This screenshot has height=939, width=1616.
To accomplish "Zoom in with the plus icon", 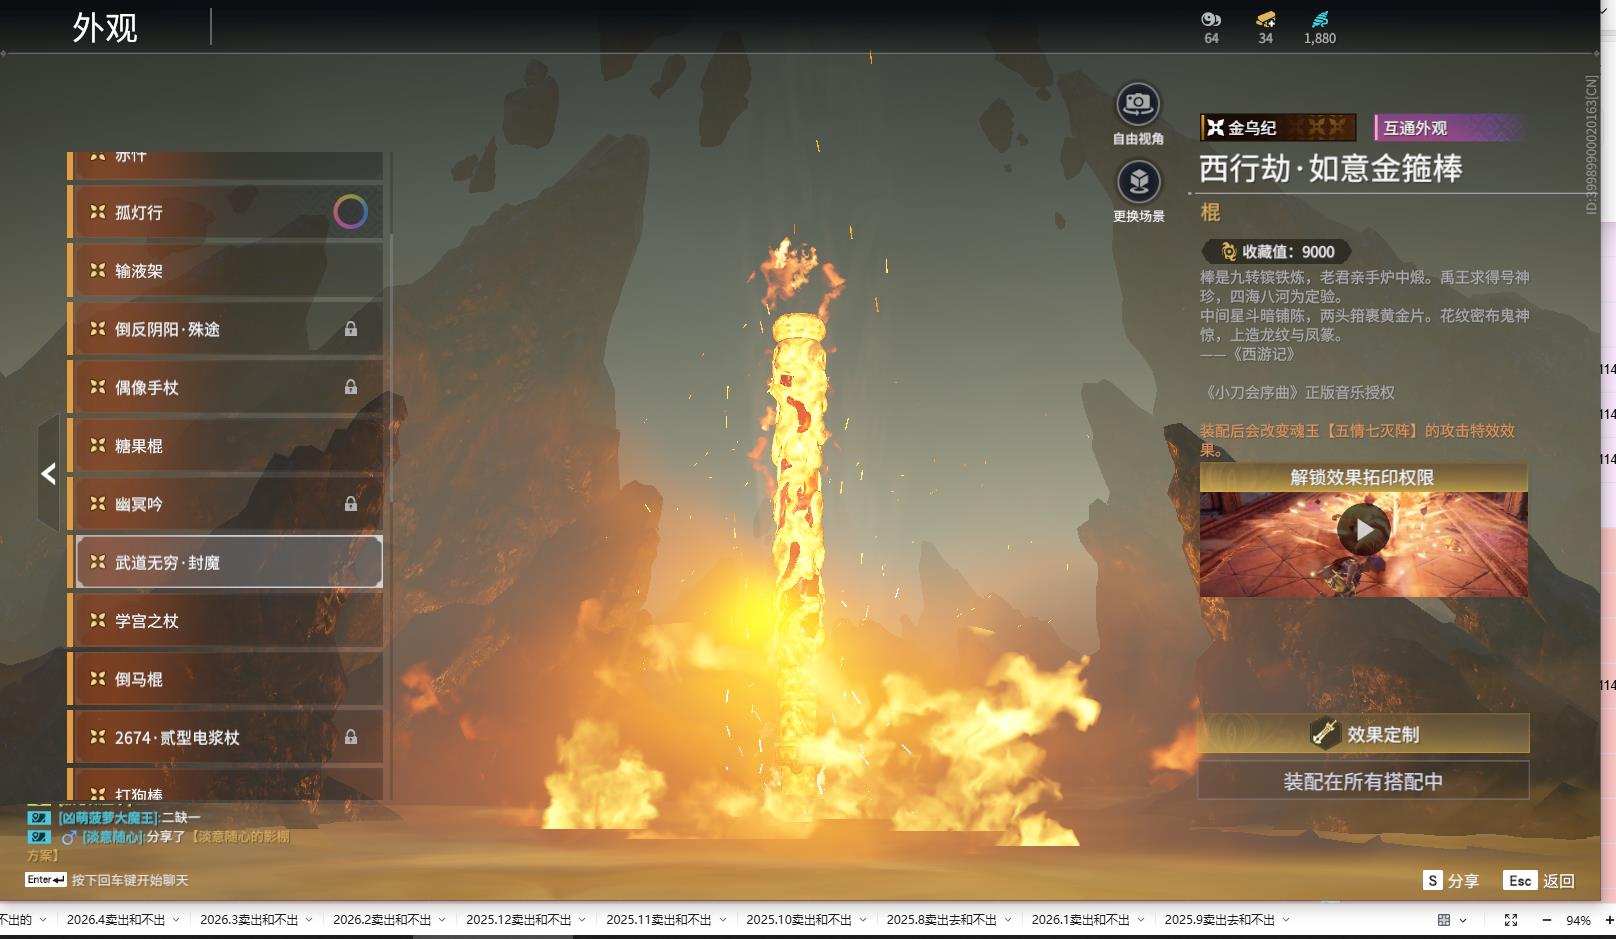I will (1609, 920).
